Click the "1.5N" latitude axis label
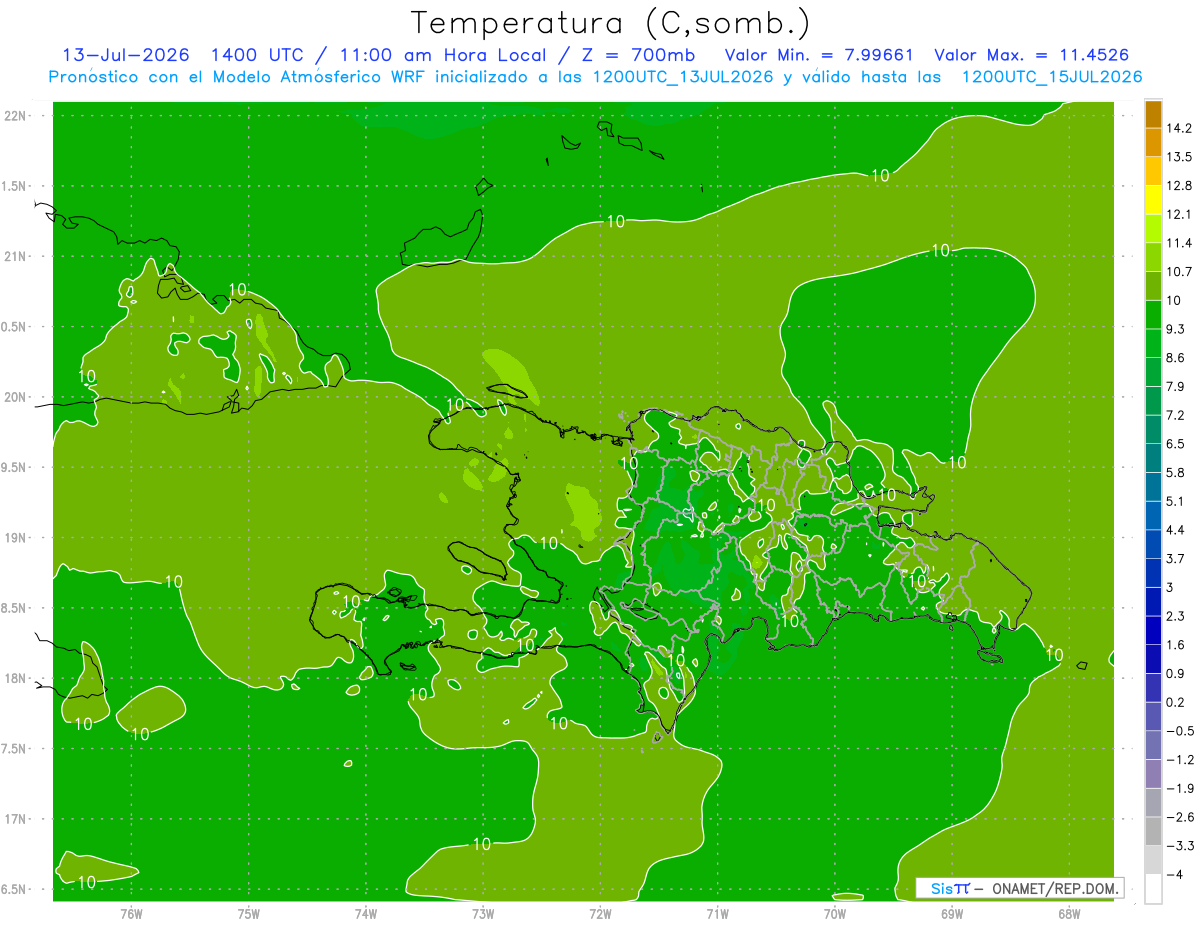The height and width of the screenshot is (927, 1200). pos(14,186)
